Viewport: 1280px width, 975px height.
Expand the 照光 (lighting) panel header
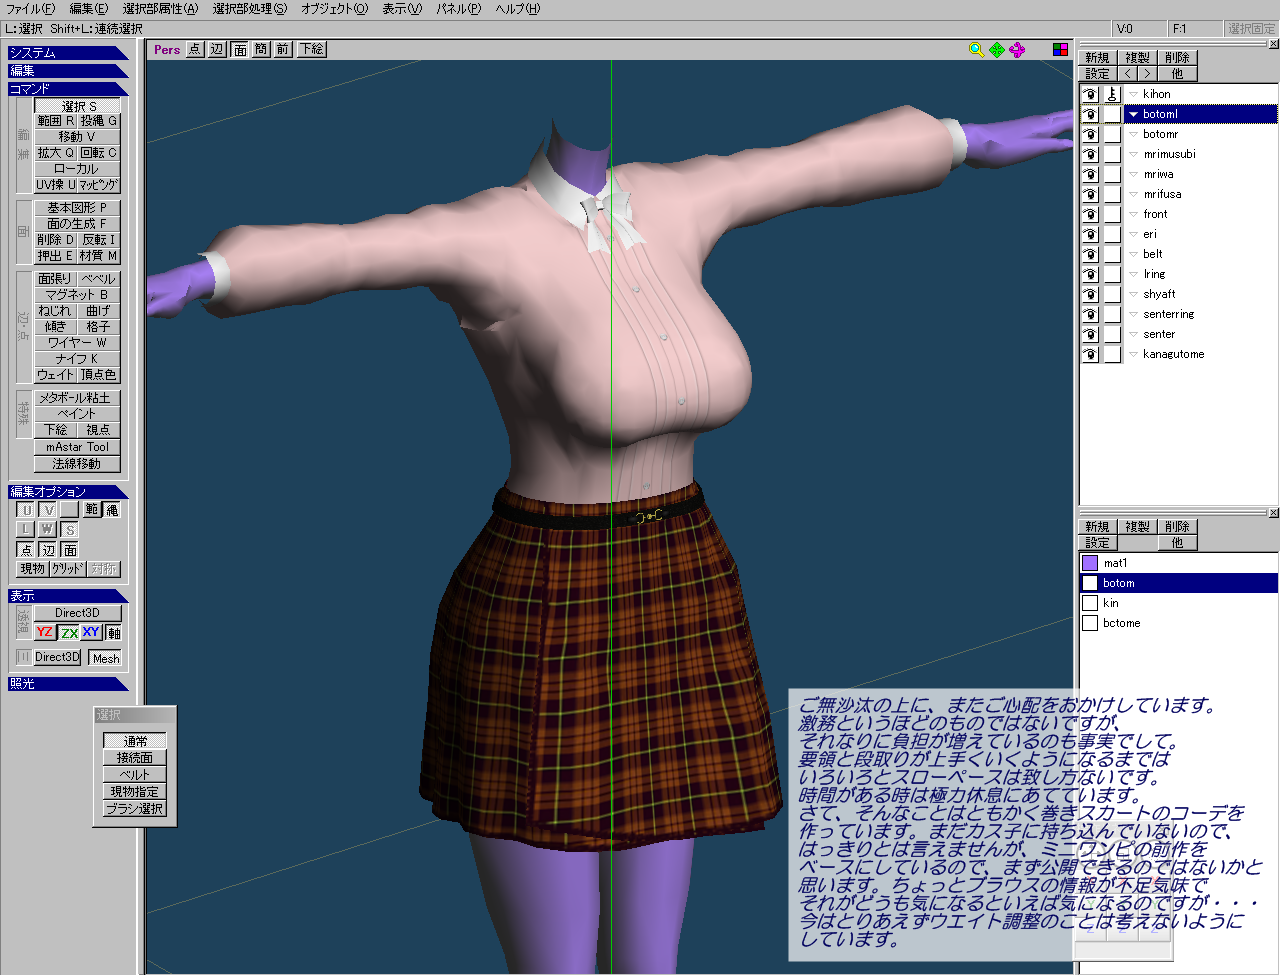66,684
